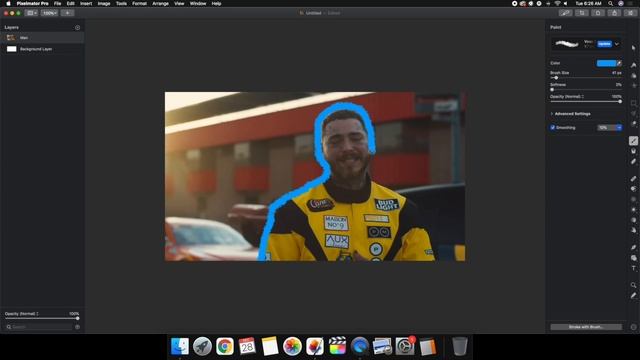Open the 100% zoom level dropdown

(49, 13)
